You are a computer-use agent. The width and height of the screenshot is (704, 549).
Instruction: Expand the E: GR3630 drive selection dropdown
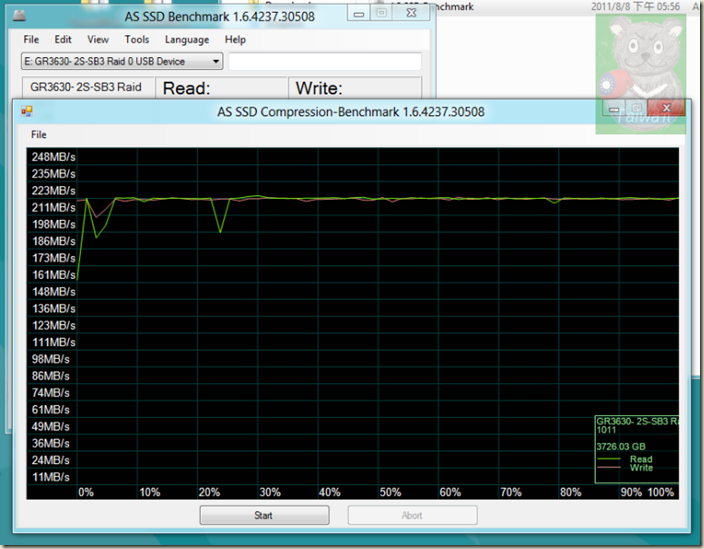pos(122,61)
